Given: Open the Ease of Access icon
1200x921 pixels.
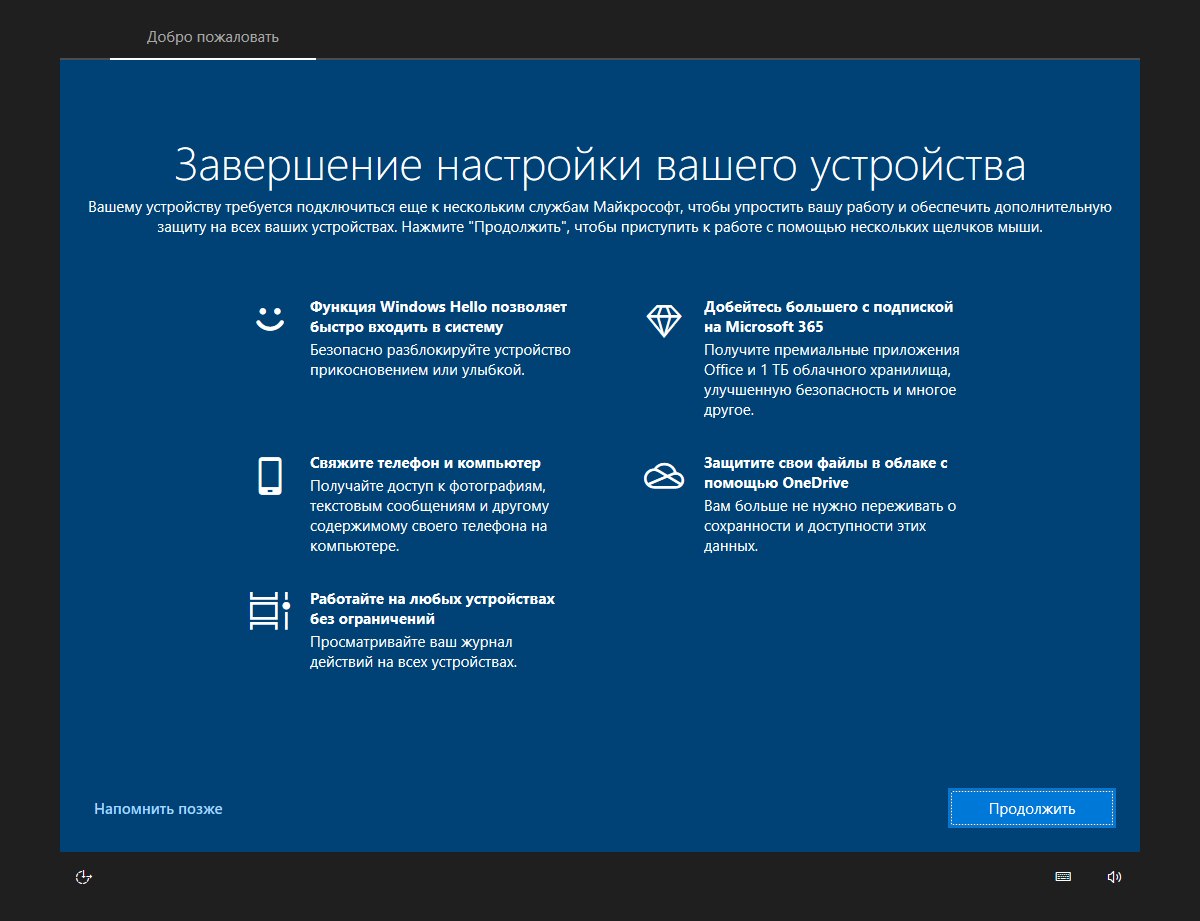Looking at the screenshot, I should click(84, 877).
